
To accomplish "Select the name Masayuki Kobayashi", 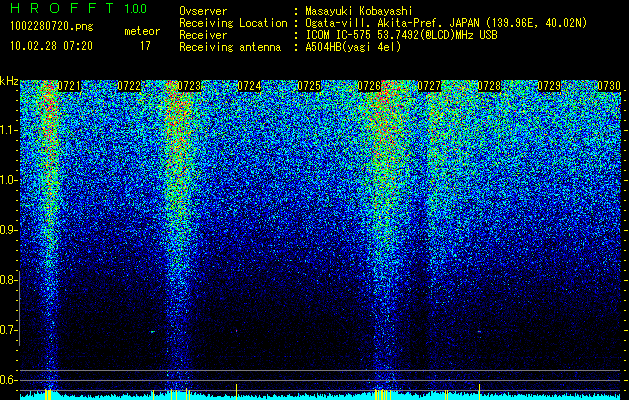I will click(359, 11).
